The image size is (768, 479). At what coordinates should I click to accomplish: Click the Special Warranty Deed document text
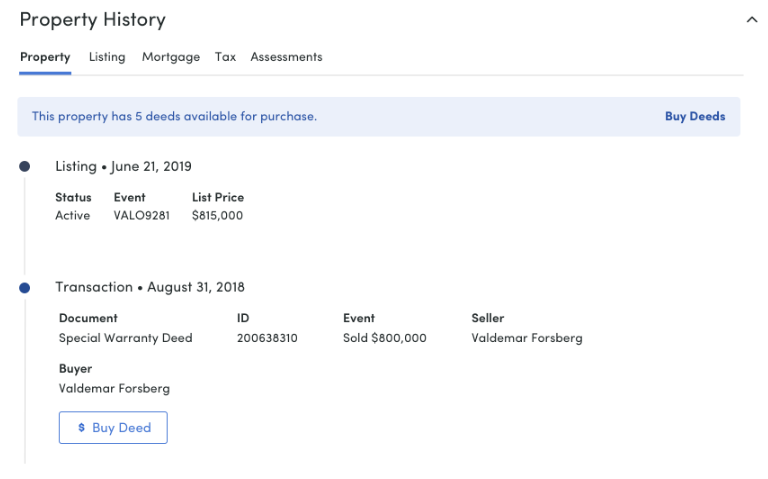pos(126,338)
